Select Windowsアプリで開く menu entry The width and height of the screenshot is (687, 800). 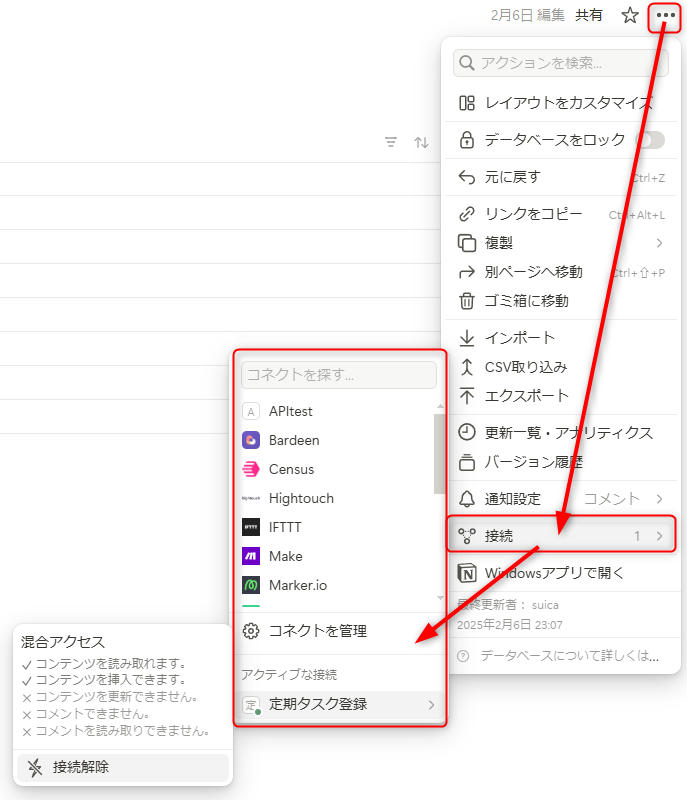pos(561,573)
